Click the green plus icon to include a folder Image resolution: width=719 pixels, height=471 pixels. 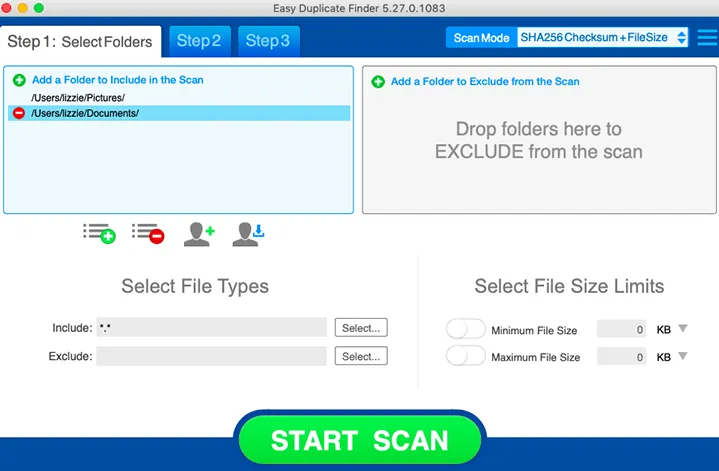[x=19, y=80]
